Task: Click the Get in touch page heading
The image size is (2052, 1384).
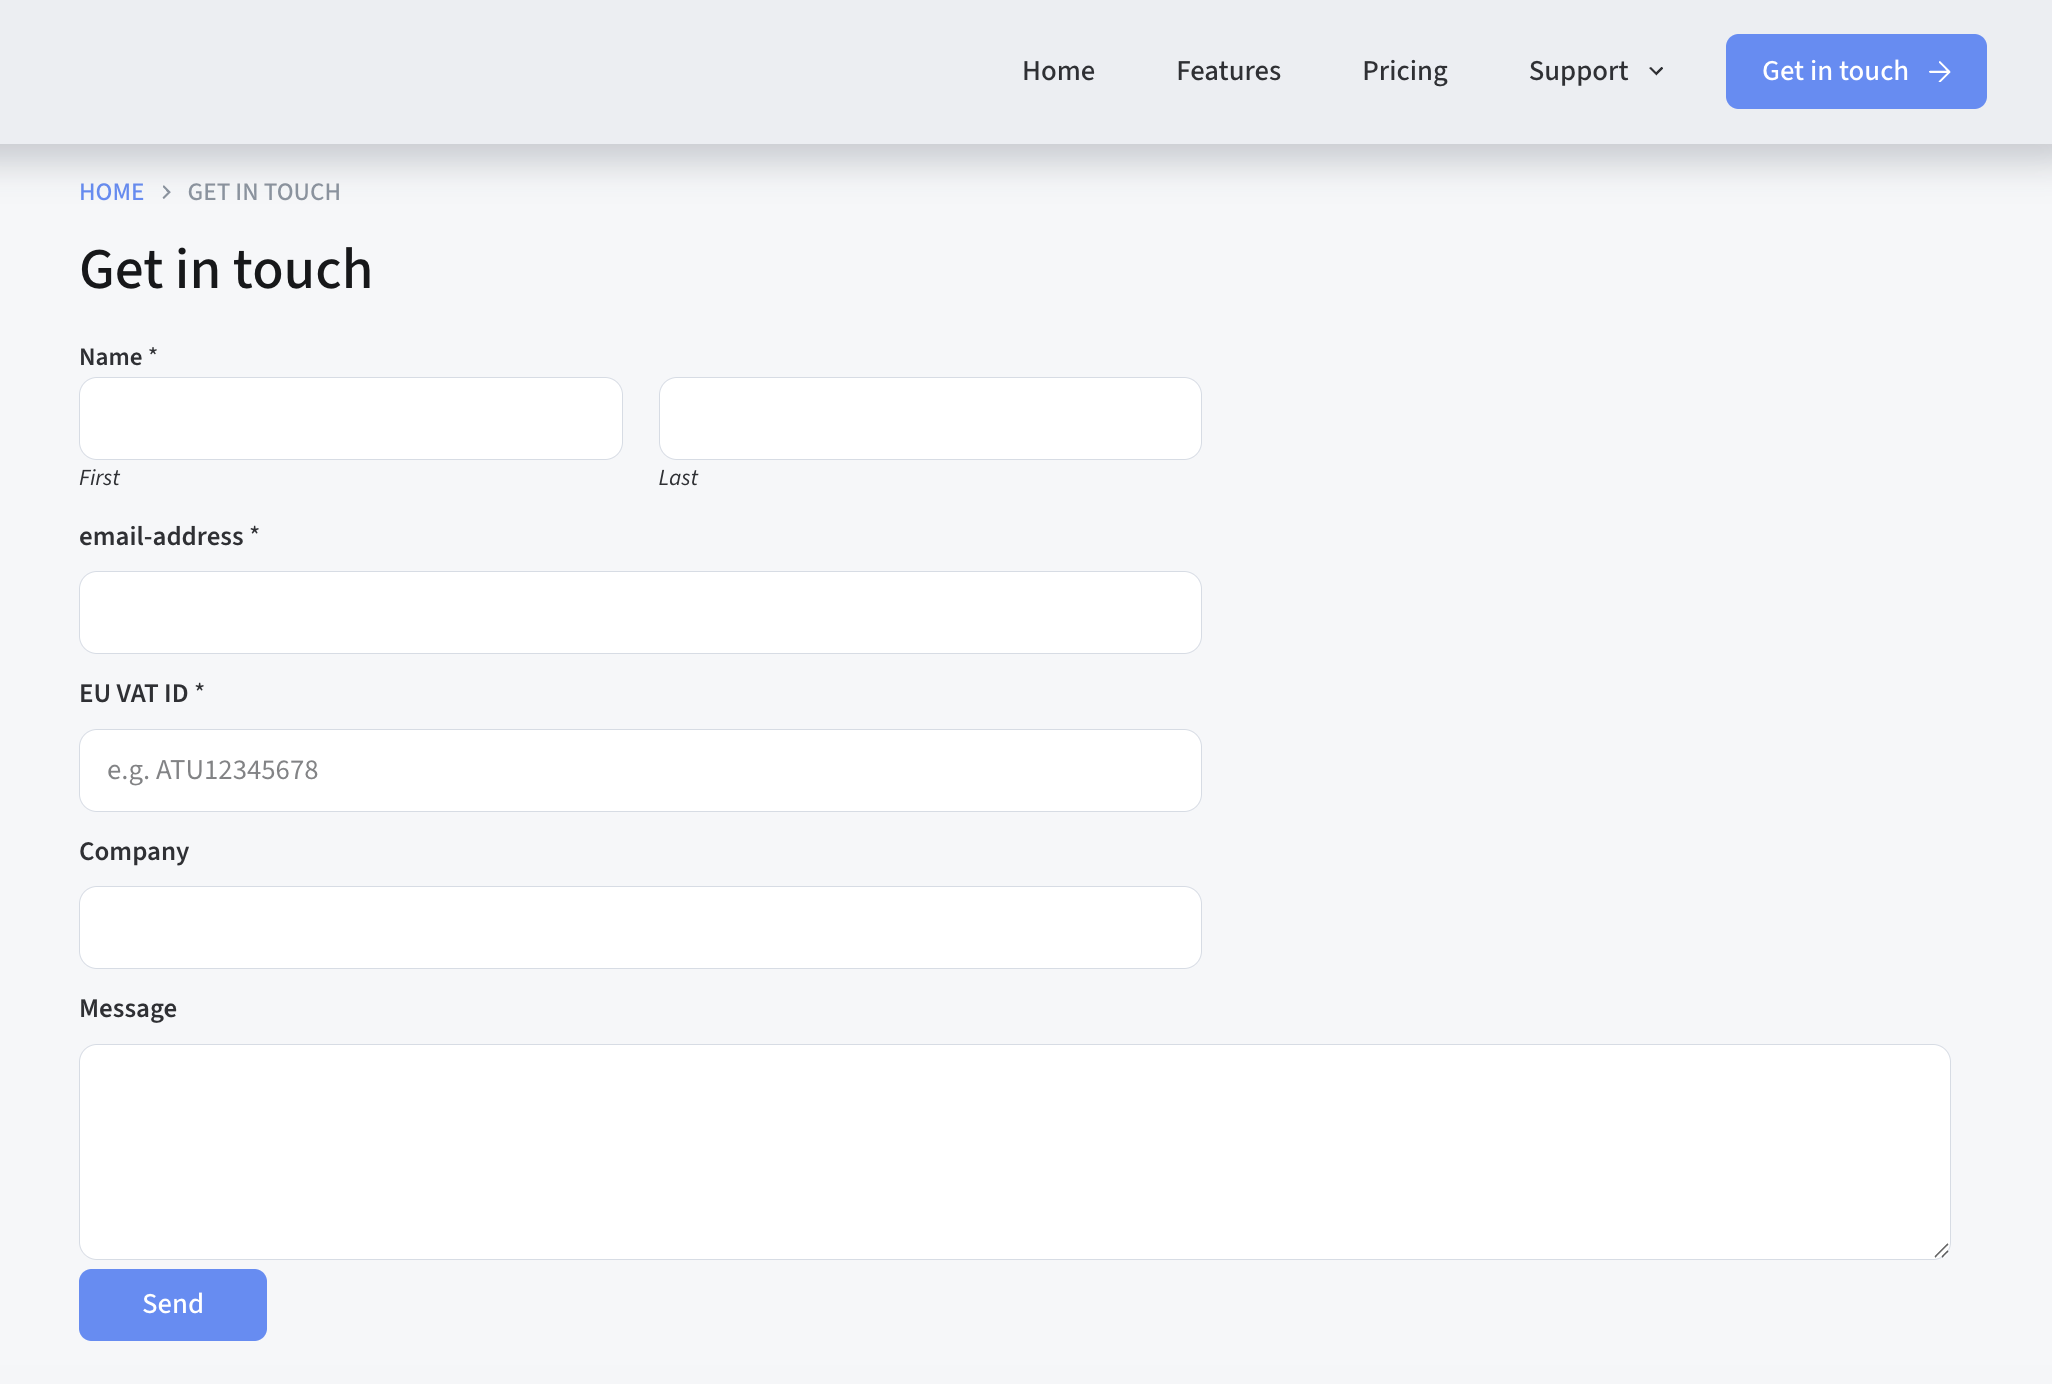Action: coord(226,268)
